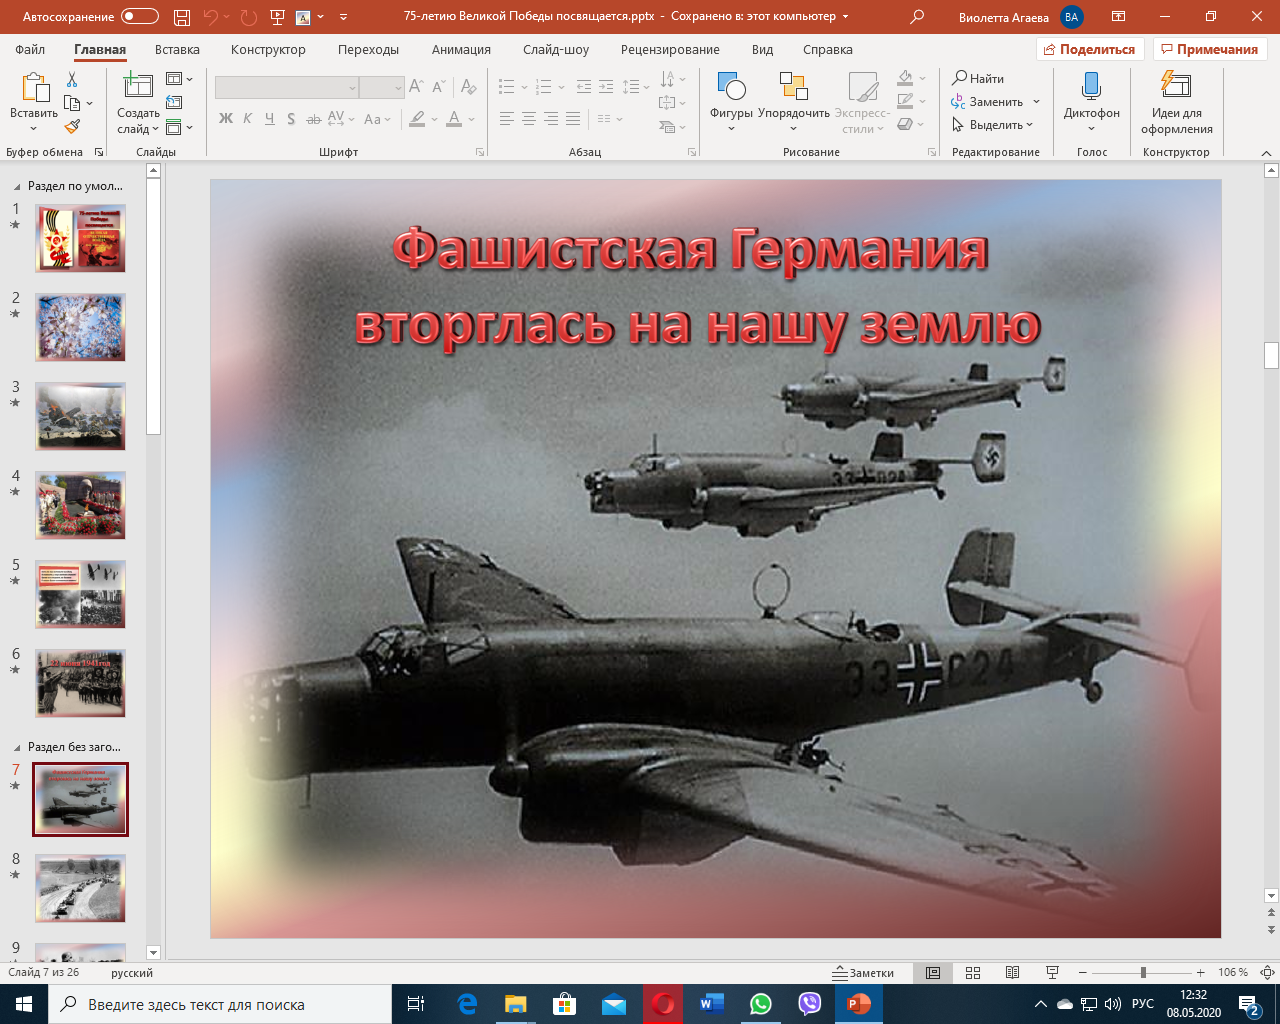Open the Animation (Анимация) tab
Screen dimensions: 1280x1024
pos(461,50)
